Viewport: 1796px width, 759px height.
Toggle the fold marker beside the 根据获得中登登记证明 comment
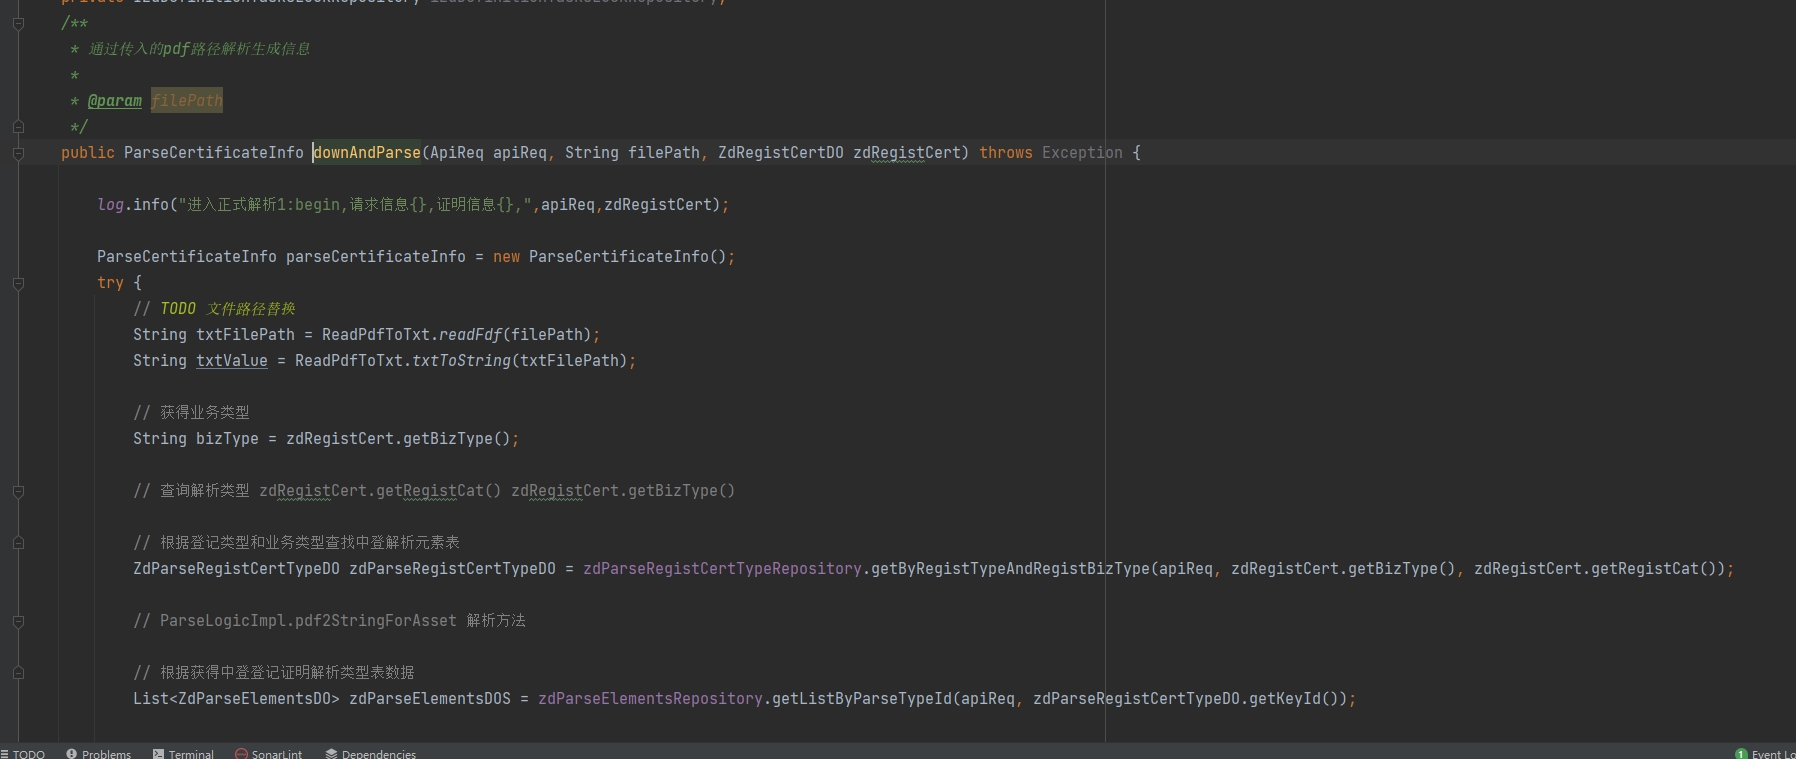[18, 673]
